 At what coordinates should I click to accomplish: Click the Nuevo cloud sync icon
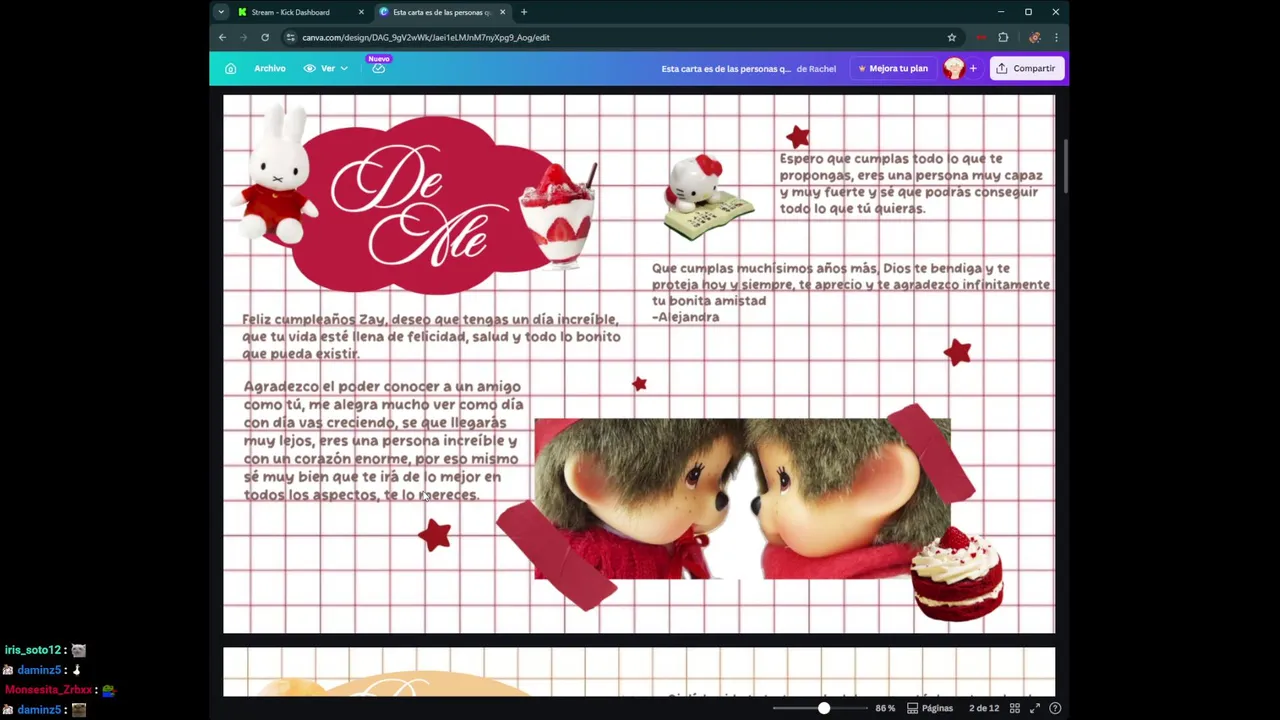tap(379, 68)
